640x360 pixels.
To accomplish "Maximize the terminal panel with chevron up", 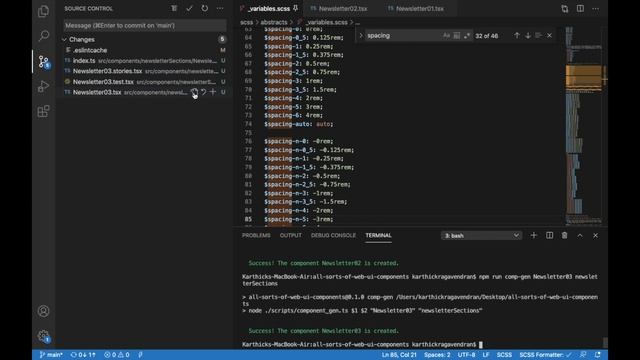I will click(x=580, y=236).
